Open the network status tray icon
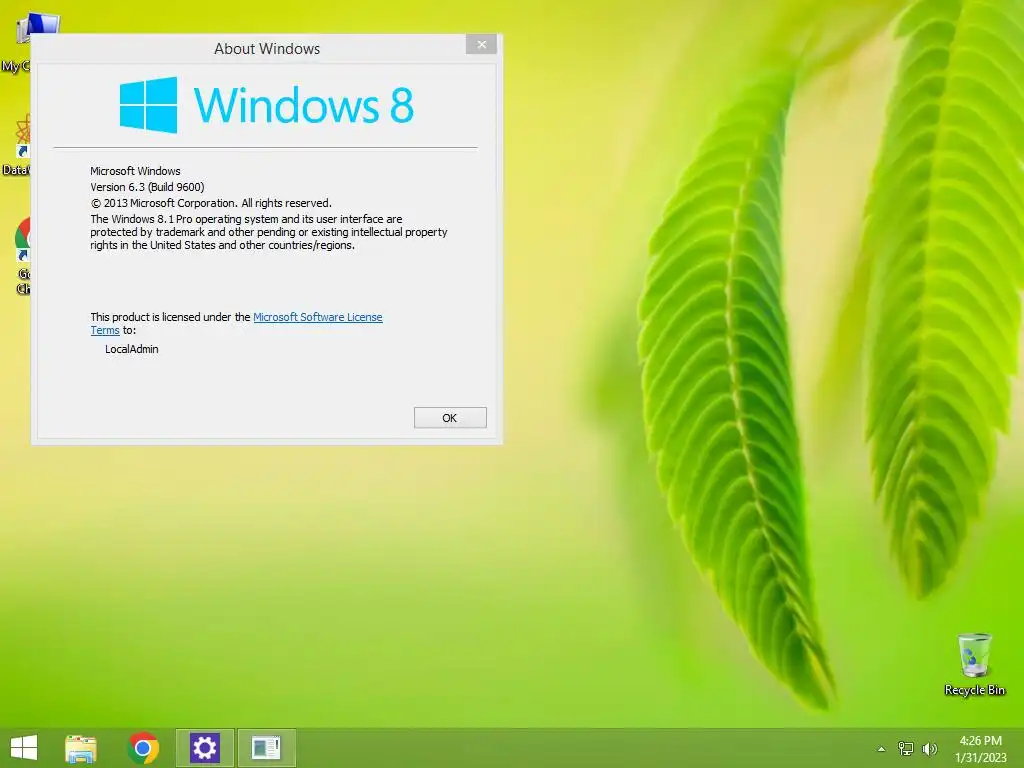 coord(906,748)
